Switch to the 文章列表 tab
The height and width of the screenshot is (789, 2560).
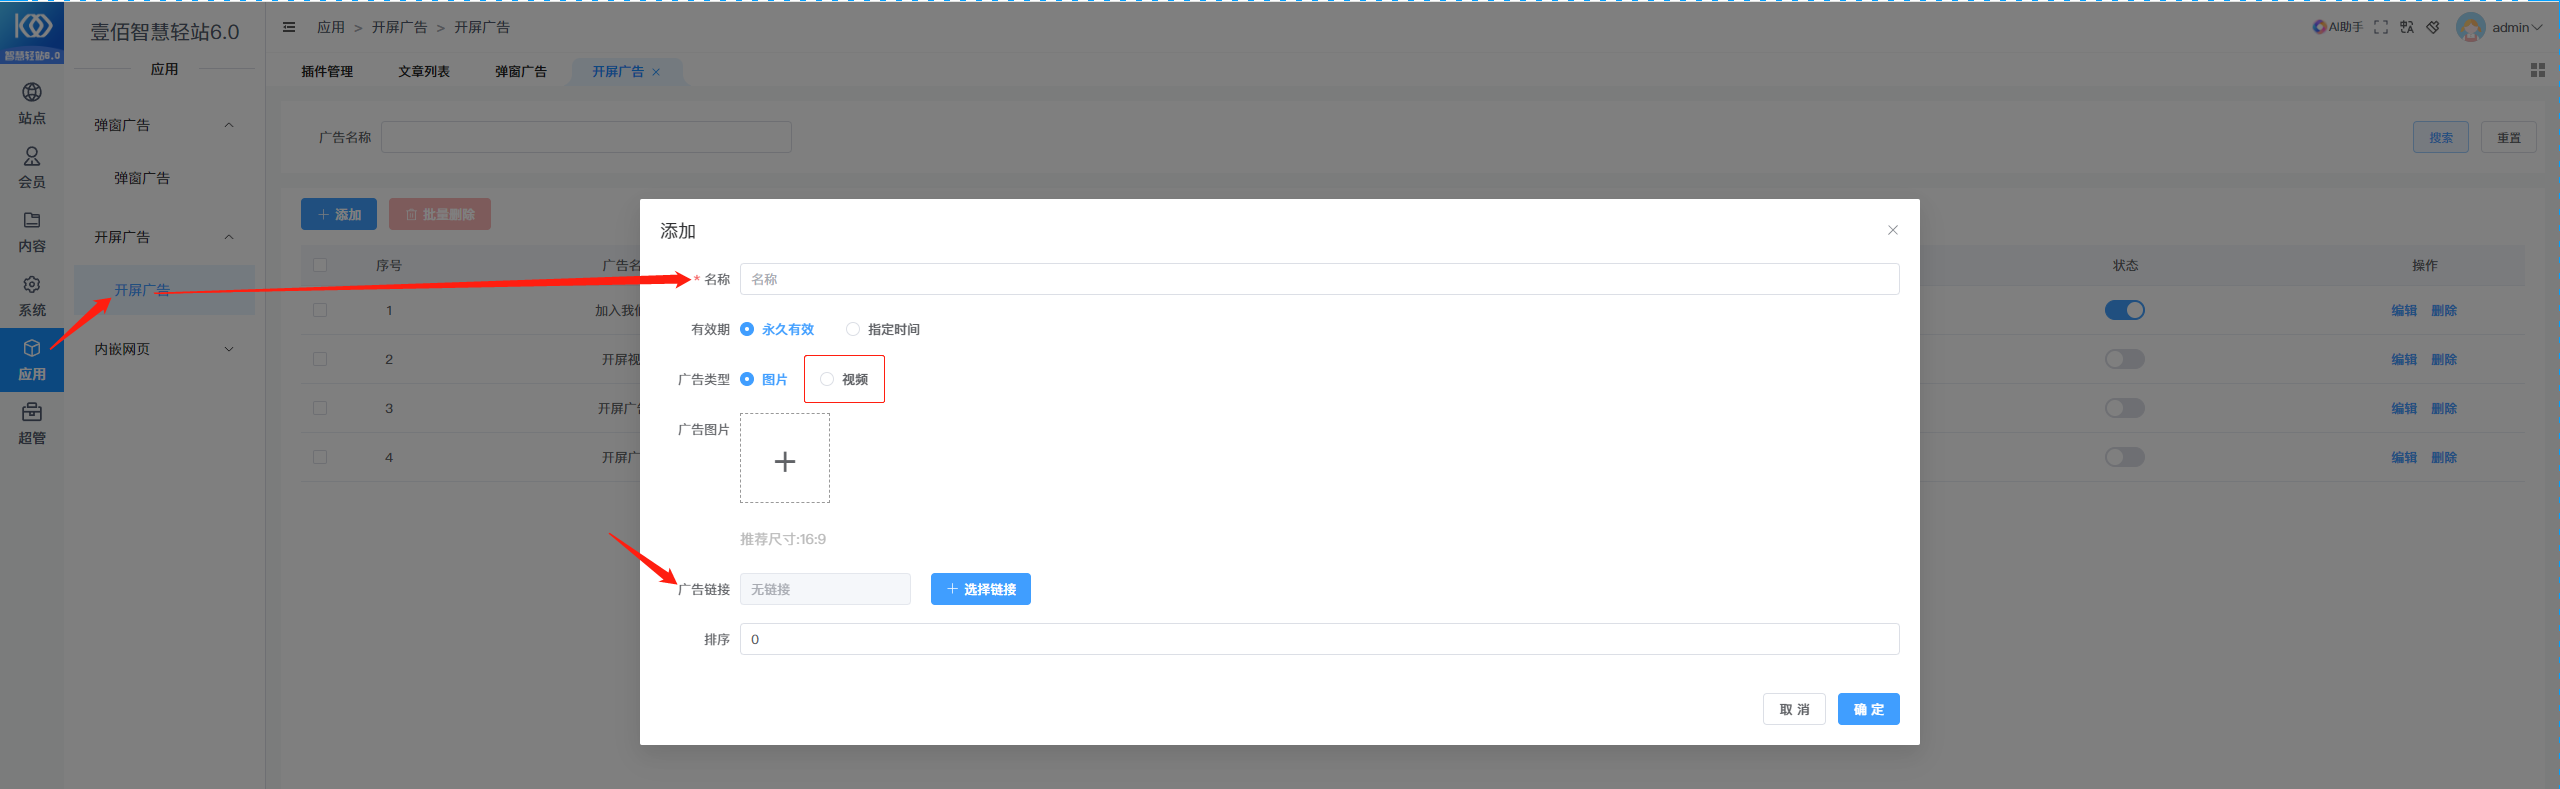tap(424, 71)
